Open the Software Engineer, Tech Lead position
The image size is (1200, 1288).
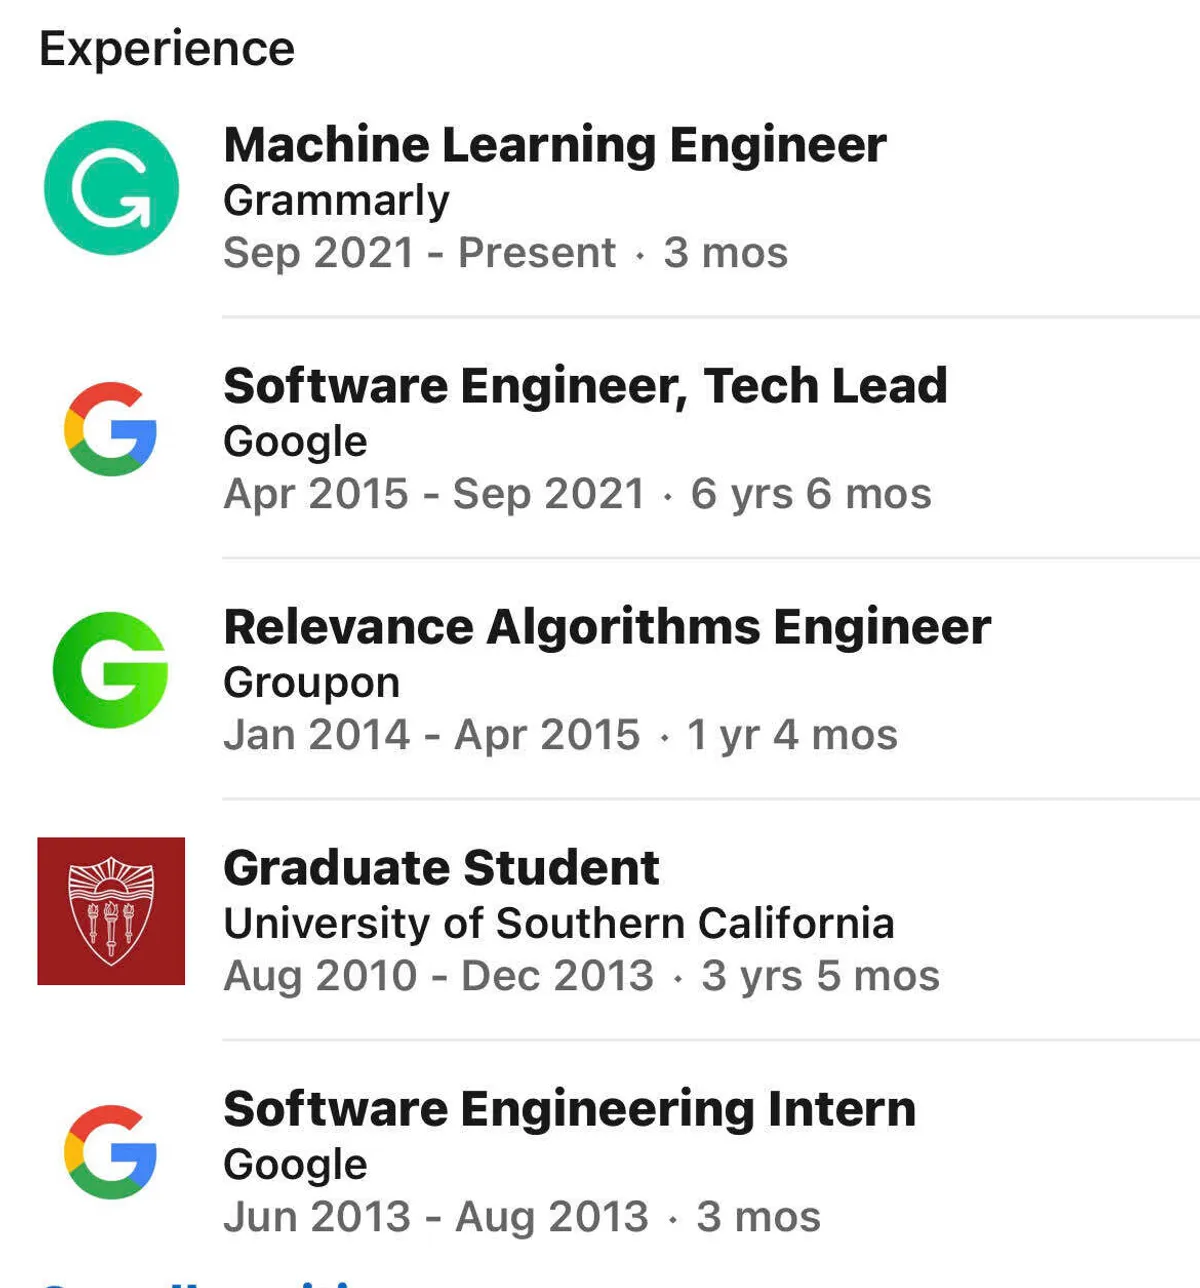585,386
